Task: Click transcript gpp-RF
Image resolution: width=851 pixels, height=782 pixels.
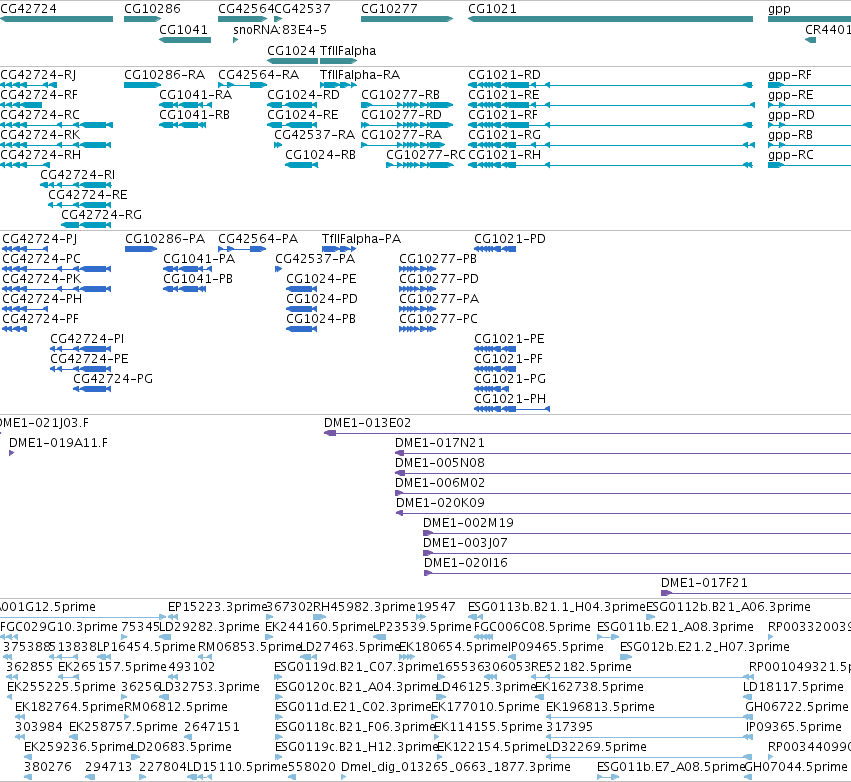Action: pos(809,85)
